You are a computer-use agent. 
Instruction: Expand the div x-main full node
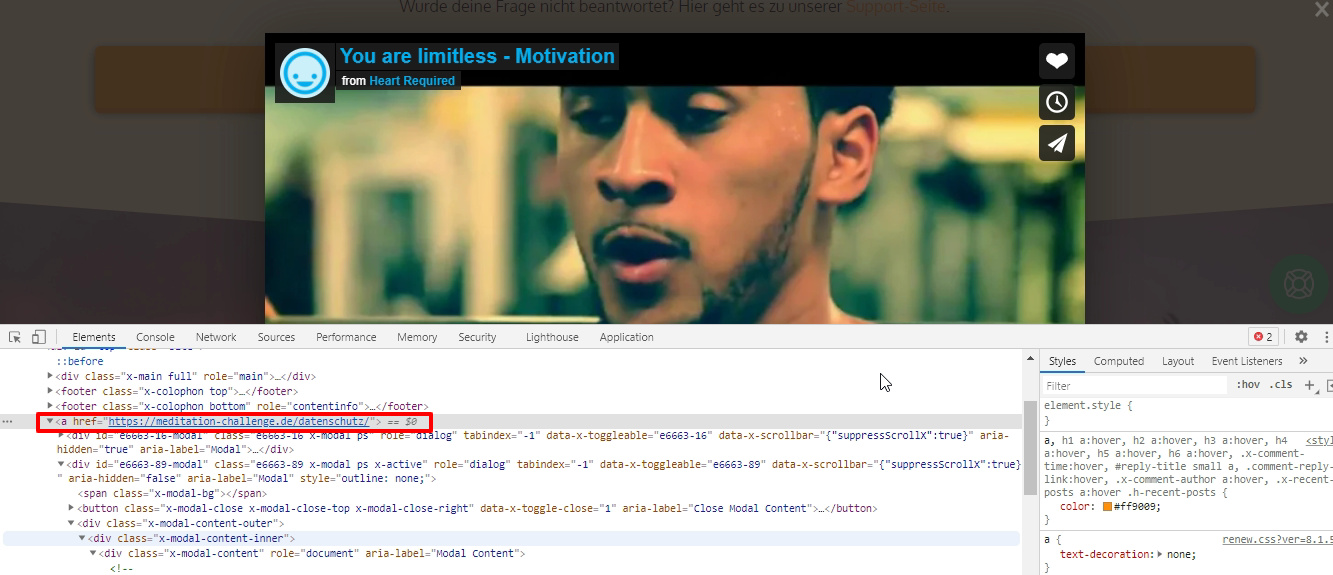(51, 376)
